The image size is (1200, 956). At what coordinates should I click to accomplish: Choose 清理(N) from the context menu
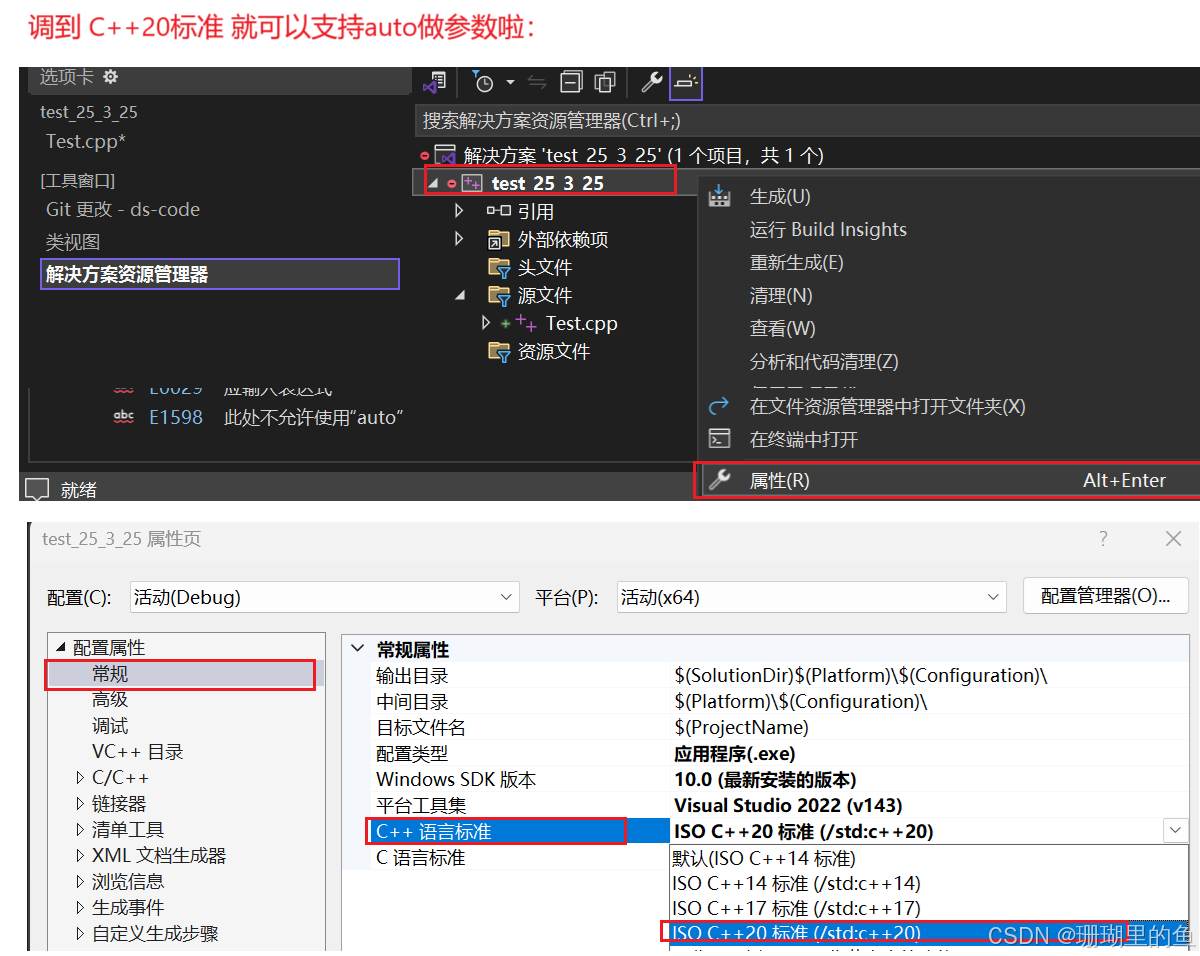click(x=781, y=295)
